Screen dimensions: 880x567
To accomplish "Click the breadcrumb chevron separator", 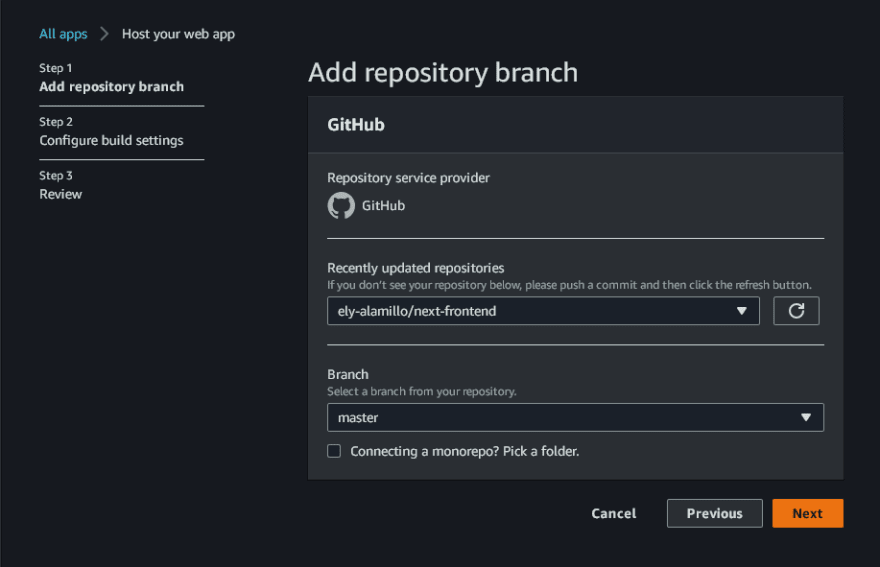I will (104, 34).
